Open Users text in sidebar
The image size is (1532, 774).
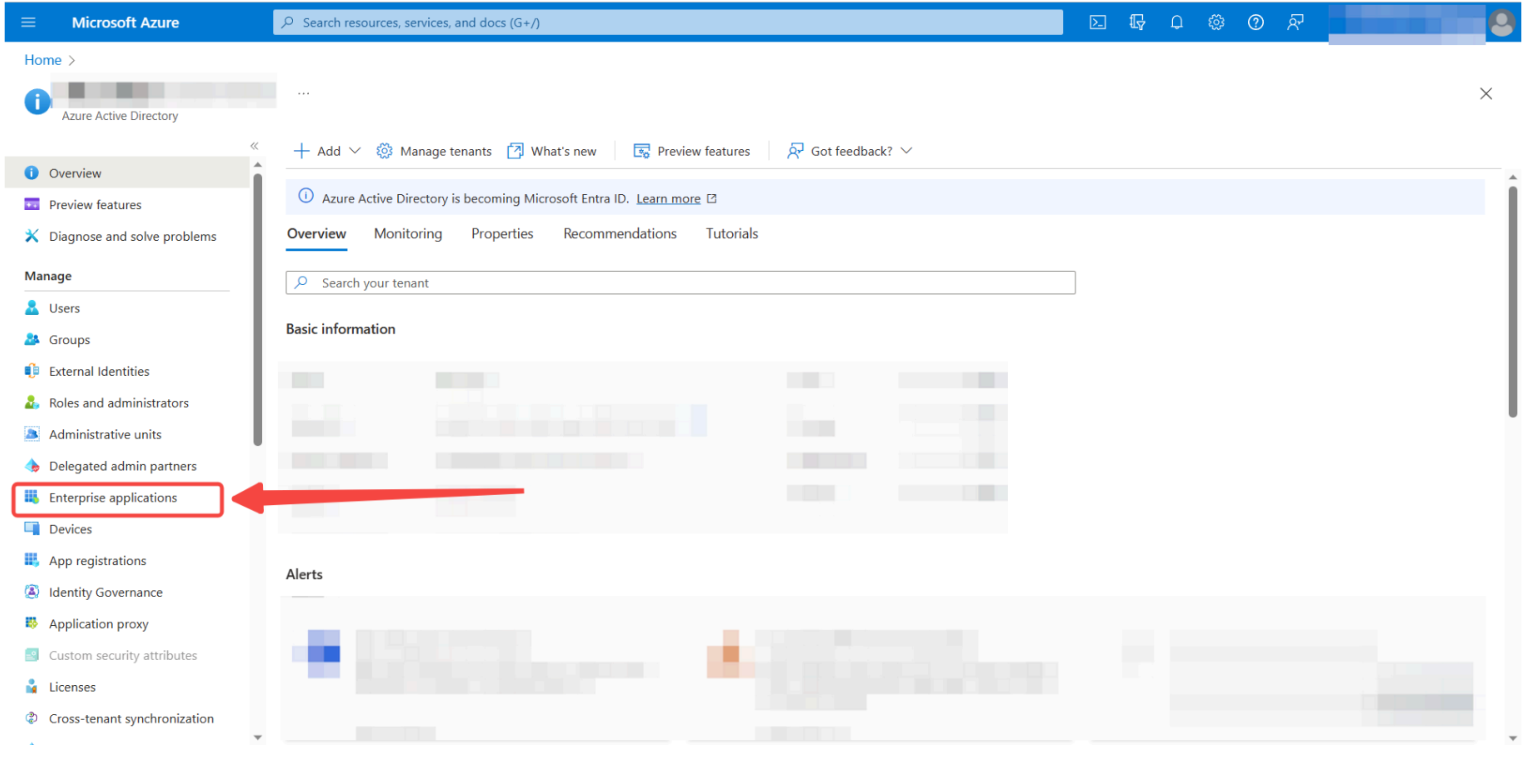(x=64, y=308)
